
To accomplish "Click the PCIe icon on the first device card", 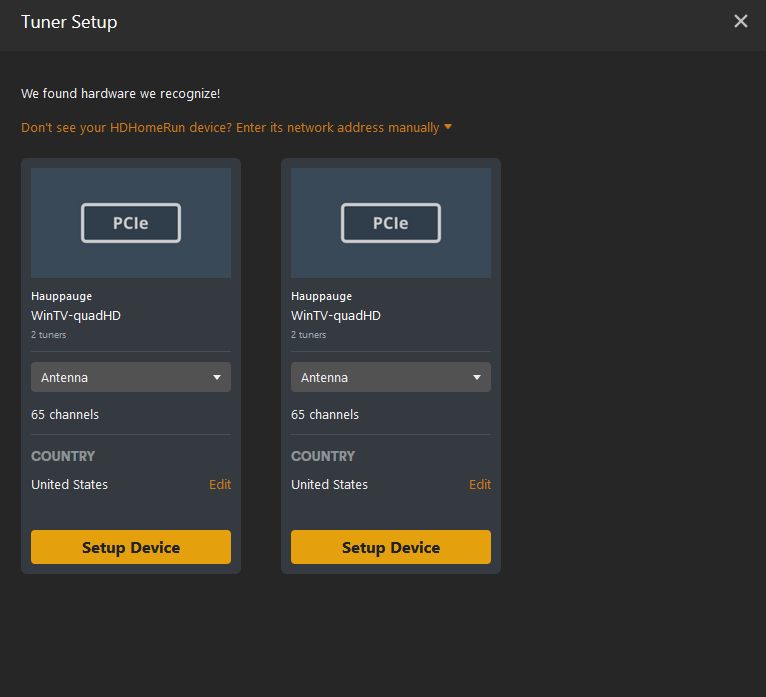I will tap(131, 223).
